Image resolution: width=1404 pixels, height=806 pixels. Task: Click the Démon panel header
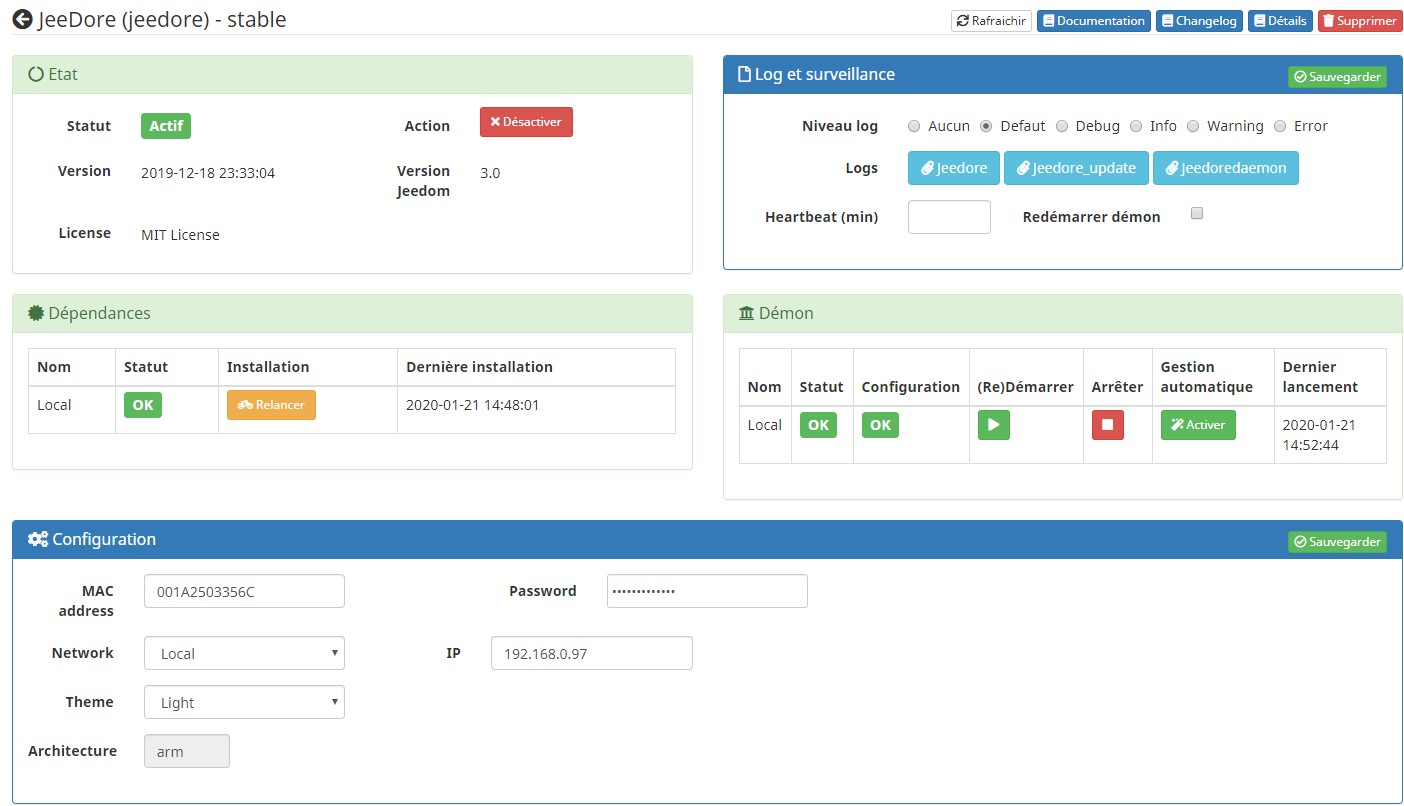pyautogui.click(x=1063, y=314)
